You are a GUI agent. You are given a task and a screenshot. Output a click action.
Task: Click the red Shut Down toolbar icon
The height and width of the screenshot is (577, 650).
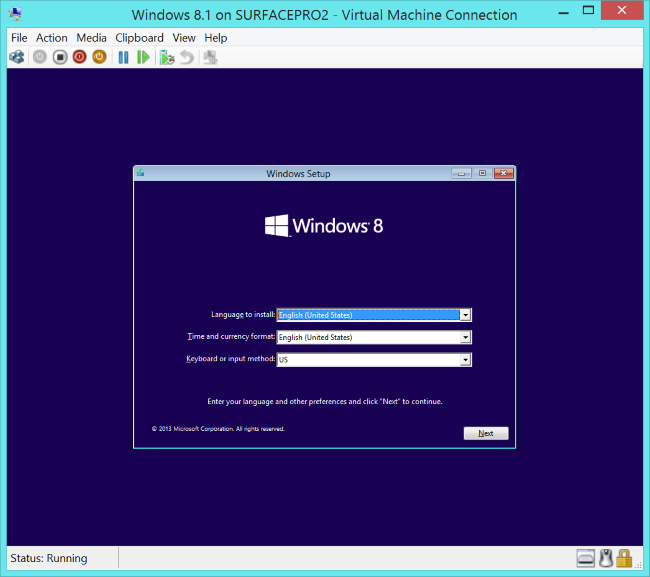[x=79, y=57]
